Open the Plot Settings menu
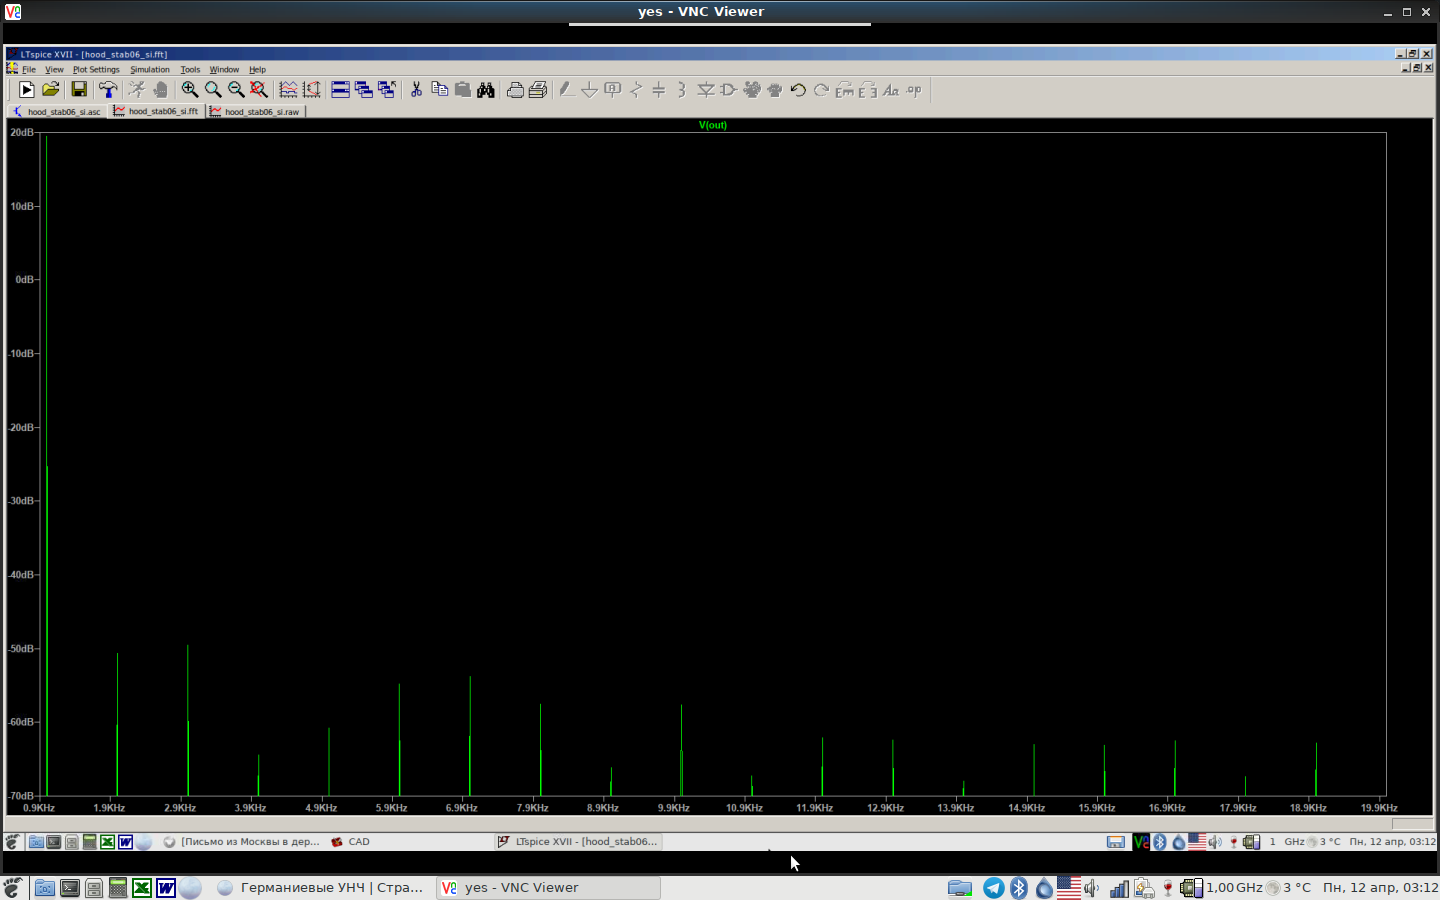This screenshot has width=1440, height=900. coord(96,70)
